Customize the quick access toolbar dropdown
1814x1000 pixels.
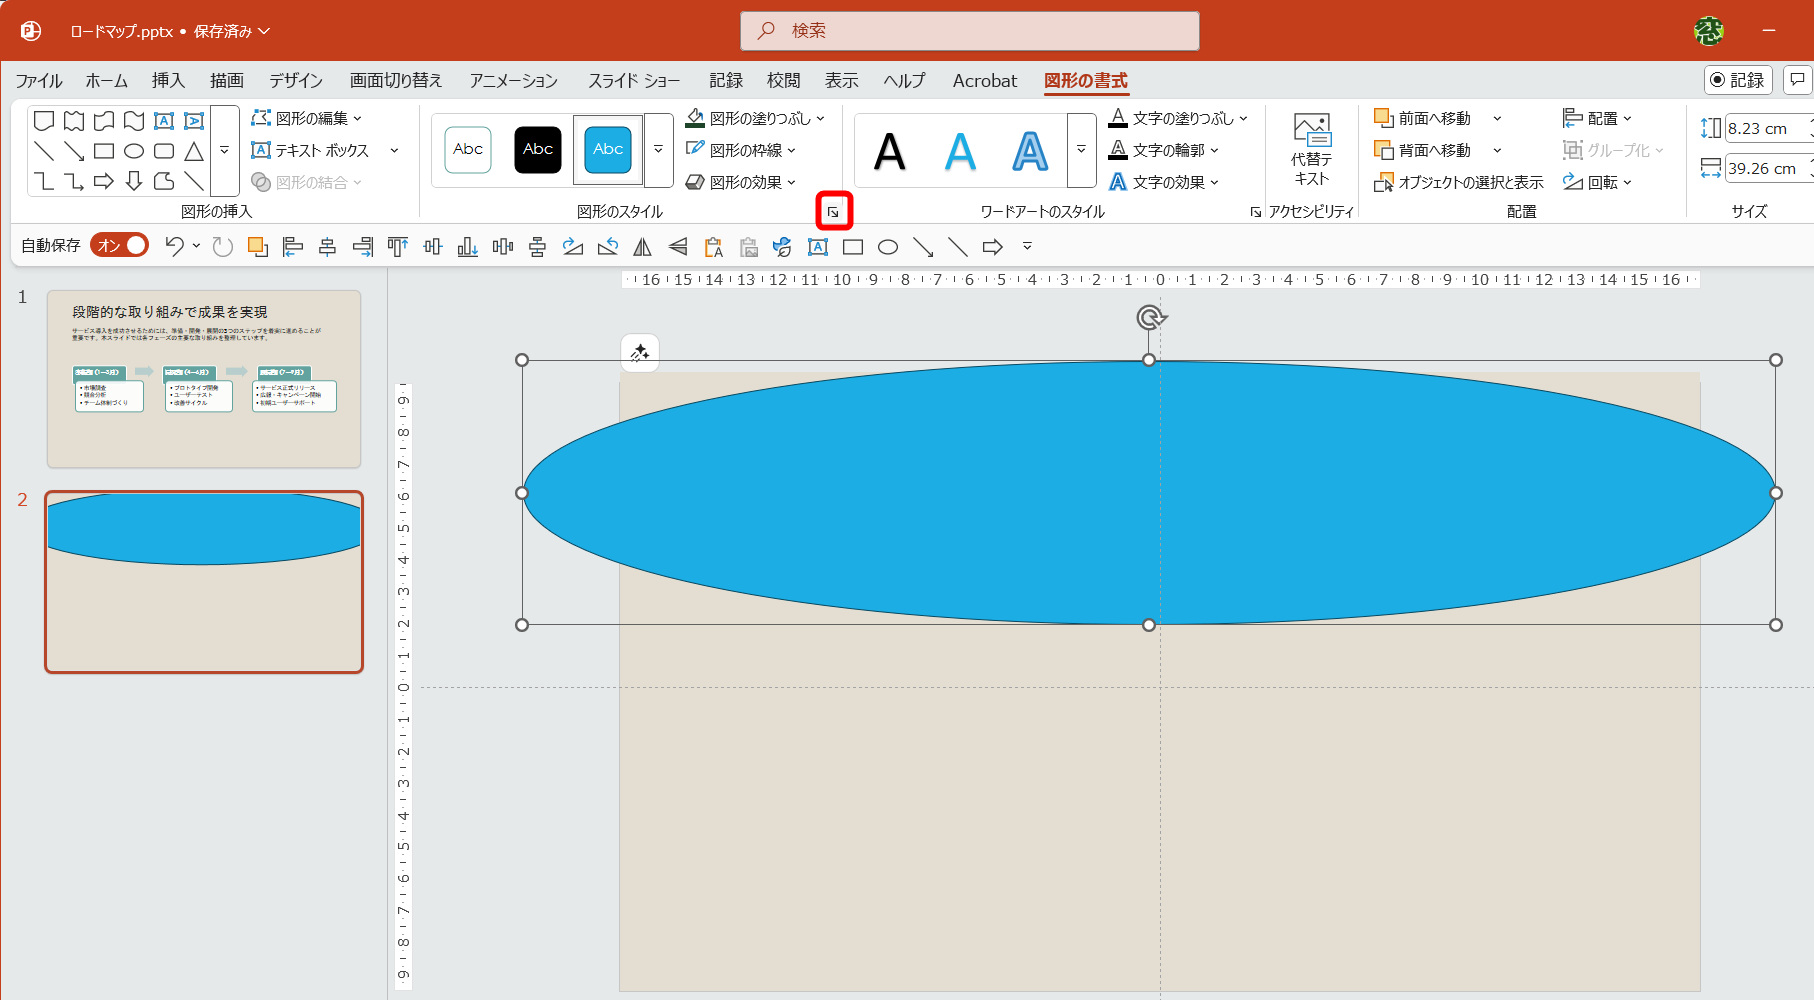1027,246
